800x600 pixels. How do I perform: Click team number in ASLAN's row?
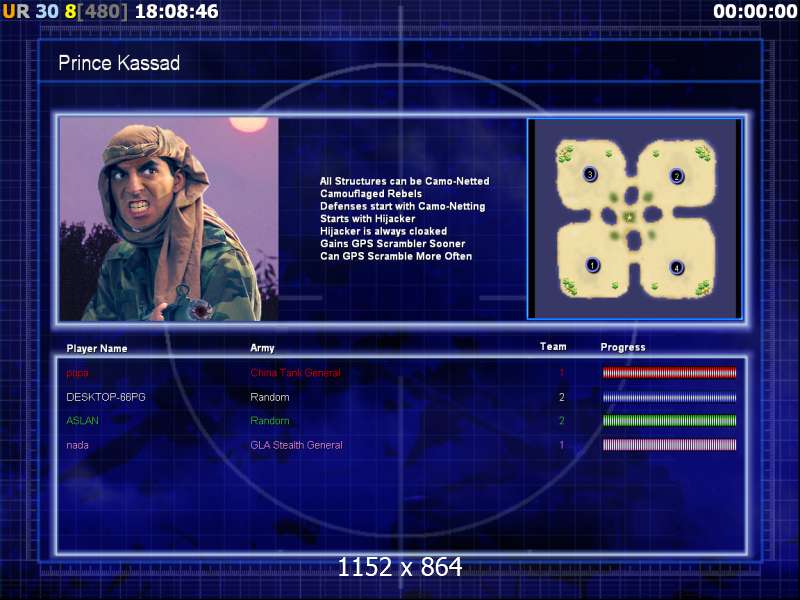tap(562, 421)
